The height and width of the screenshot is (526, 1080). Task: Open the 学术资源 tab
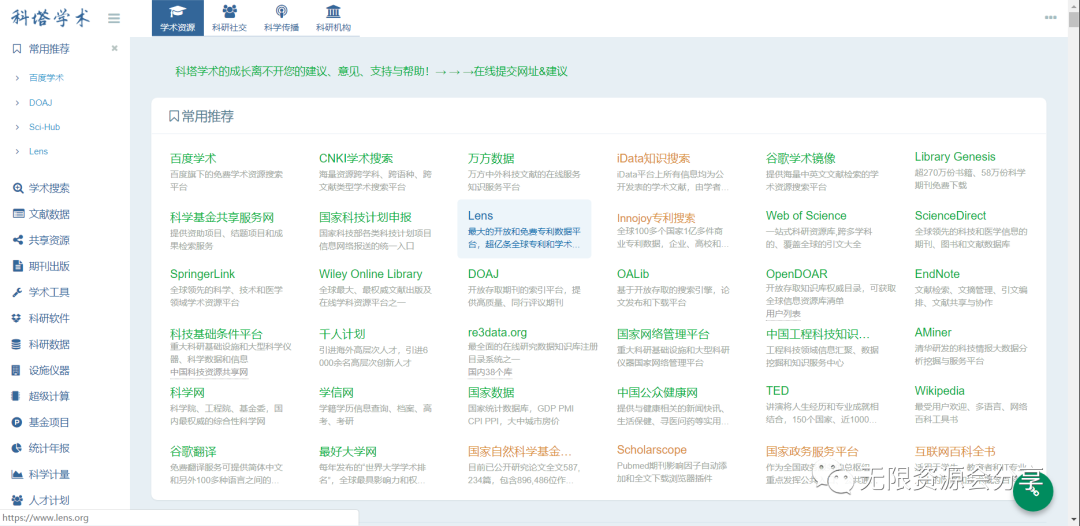178,18
